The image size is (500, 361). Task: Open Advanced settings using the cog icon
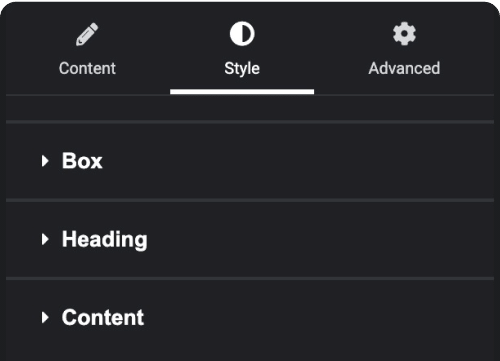click(404, 34)
